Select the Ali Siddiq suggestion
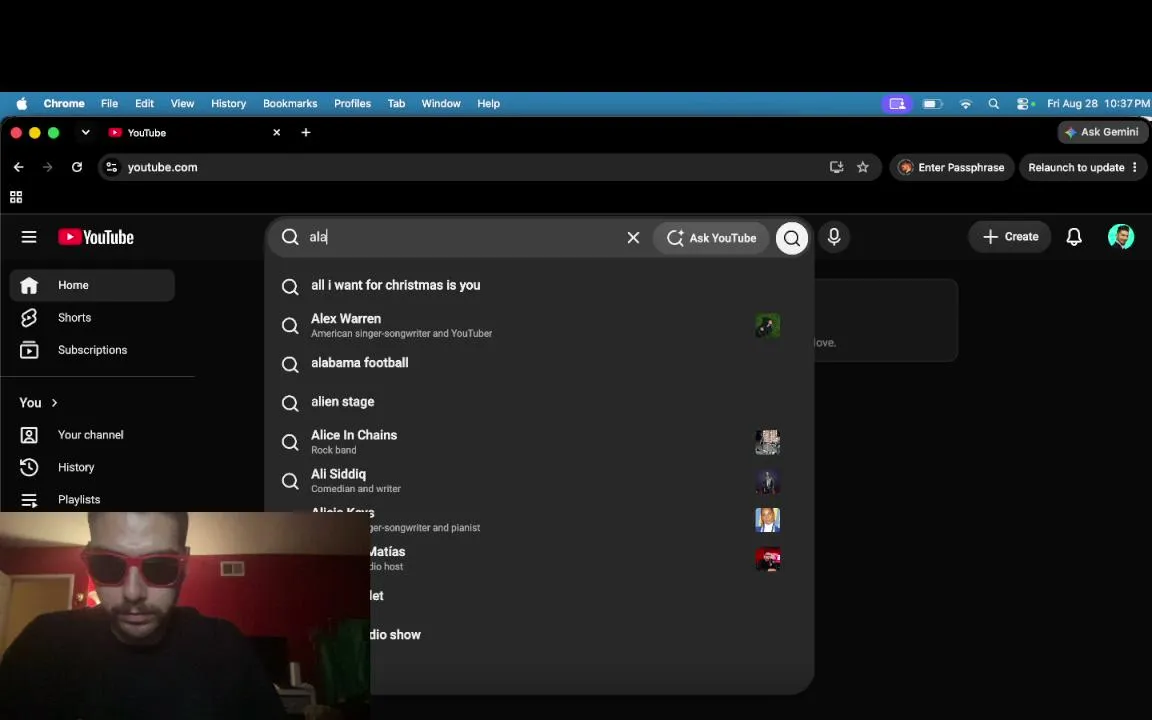 pos(539,480)
